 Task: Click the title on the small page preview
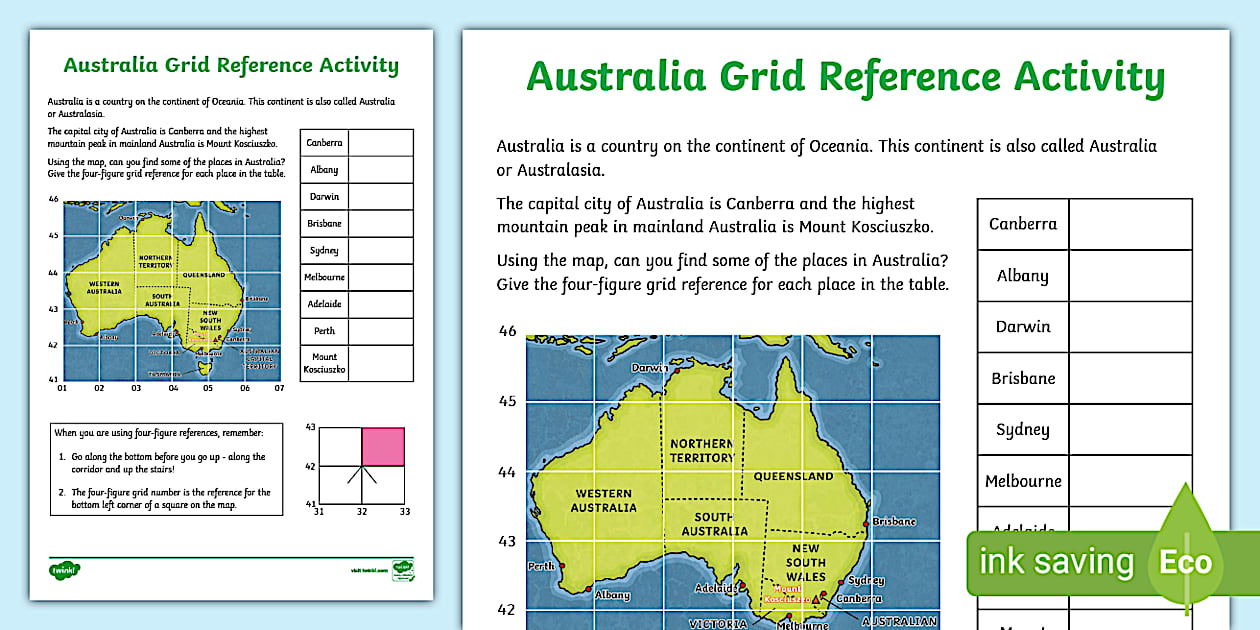(x=231, y=66)
